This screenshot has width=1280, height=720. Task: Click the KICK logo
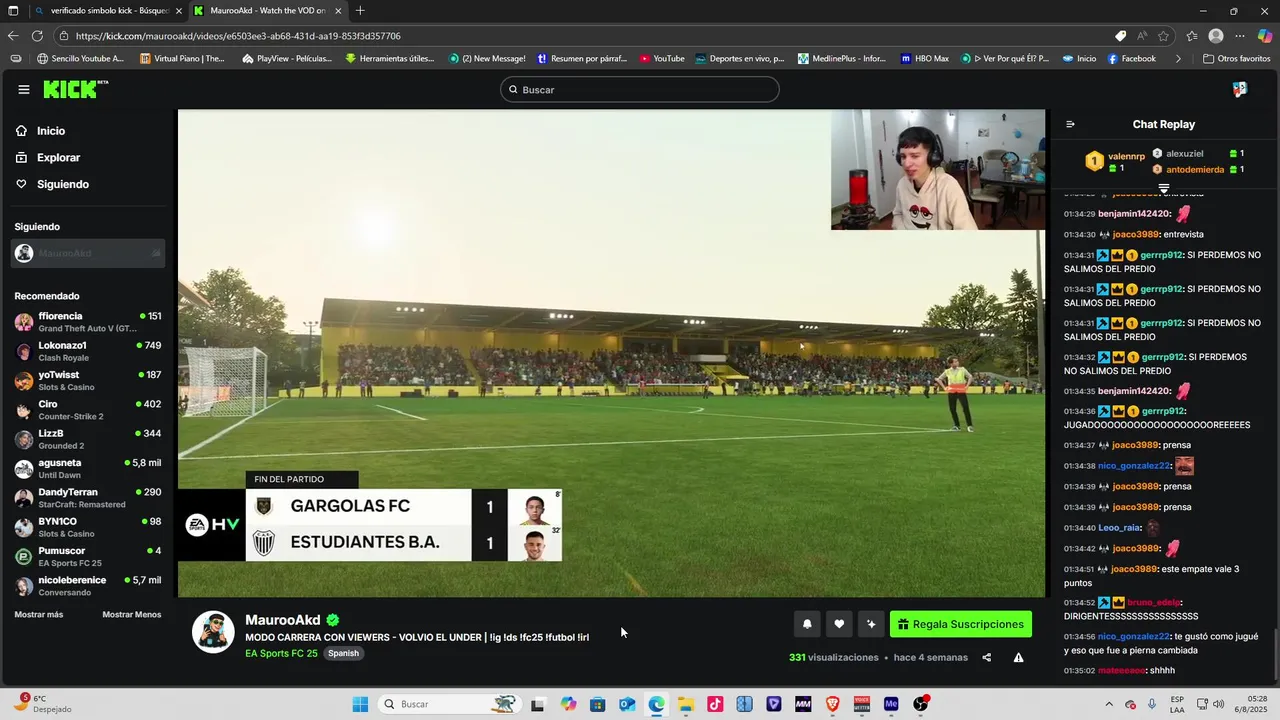click(x=75, y=89)
